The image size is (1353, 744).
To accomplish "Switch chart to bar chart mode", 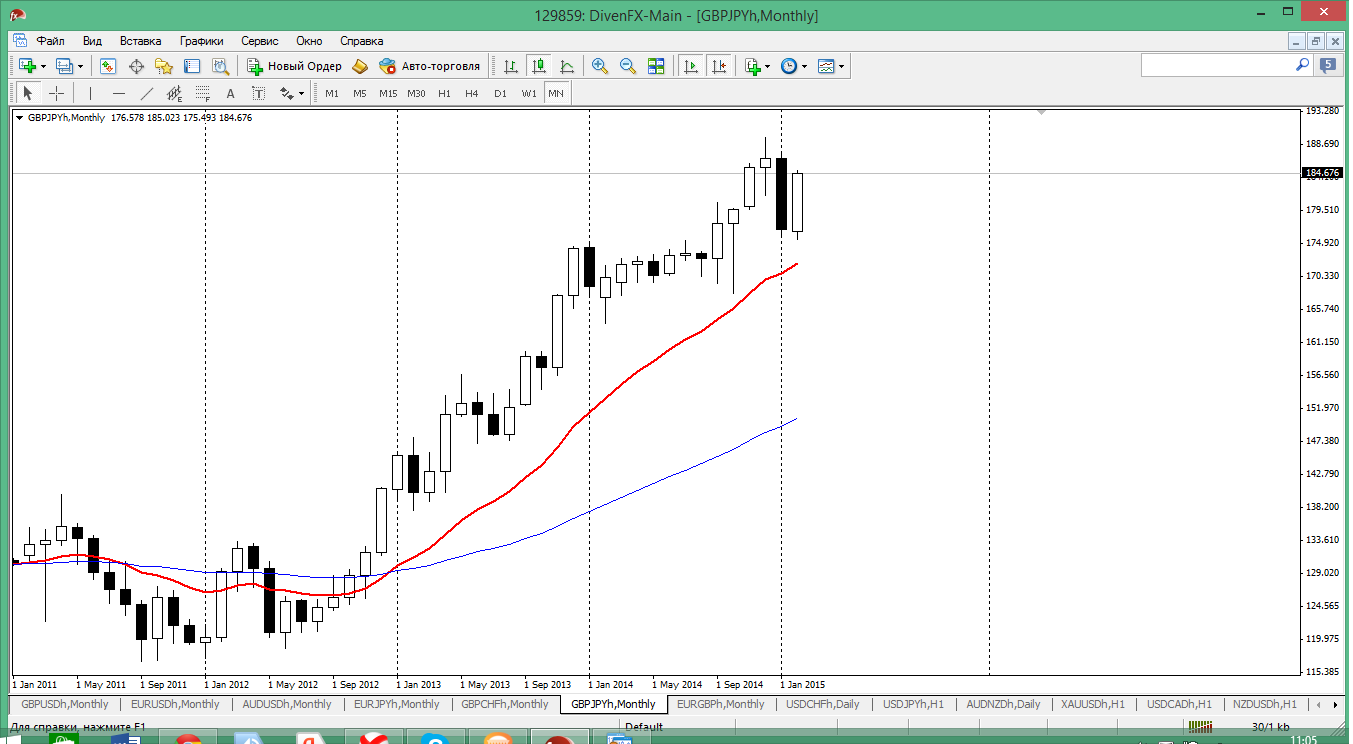I will click(x=511, y=66).
